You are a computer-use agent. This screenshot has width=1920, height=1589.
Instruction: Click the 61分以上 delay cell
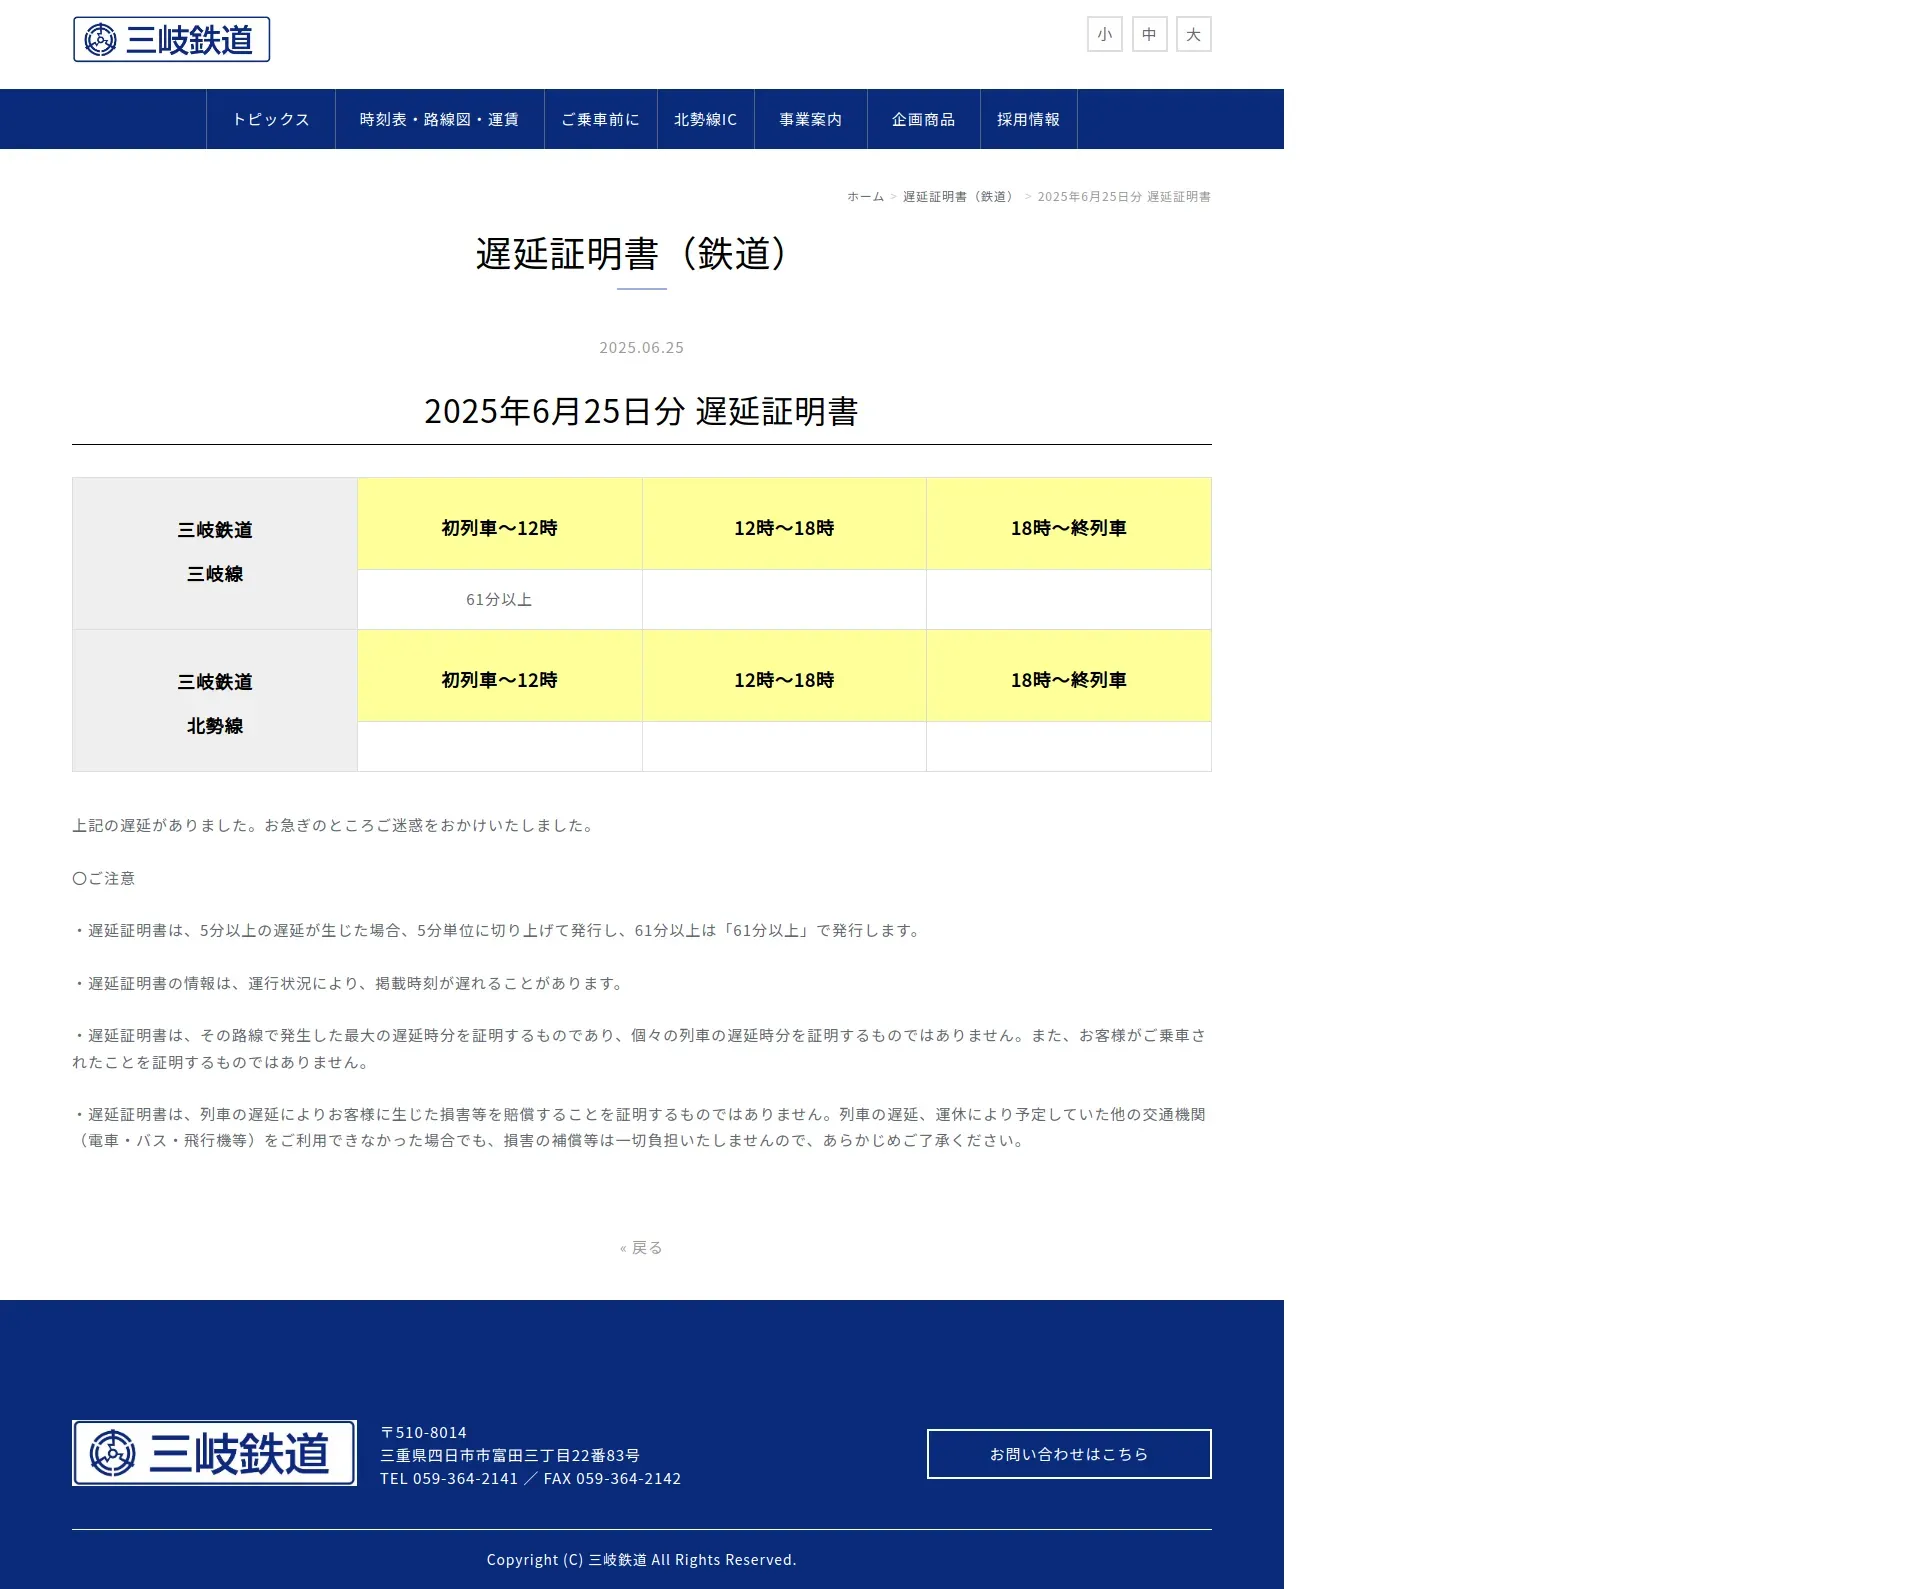[499, 600]
